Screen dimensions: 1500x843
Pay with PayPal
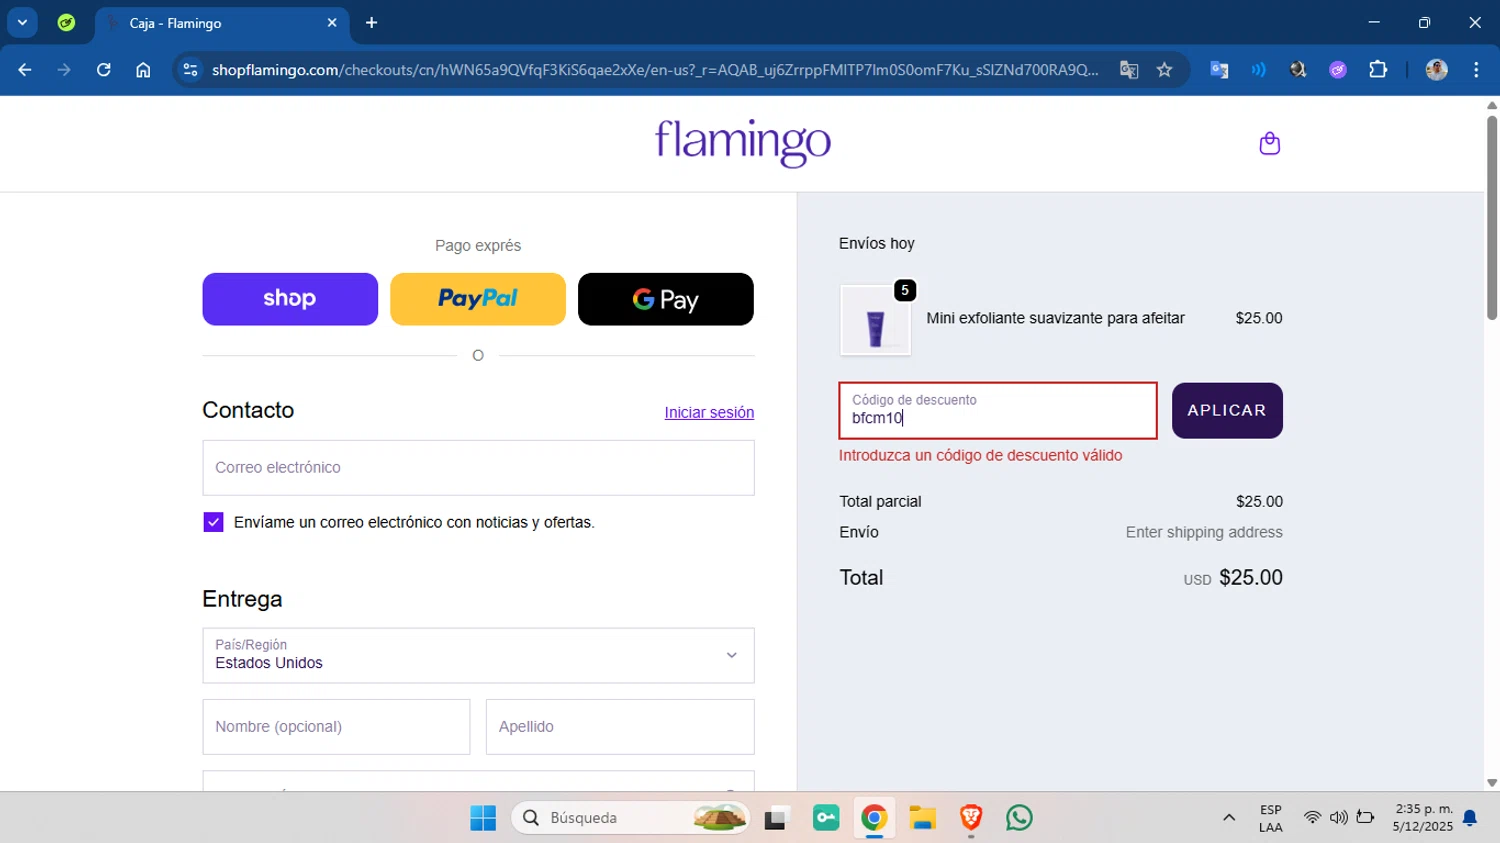click(478, 299)
